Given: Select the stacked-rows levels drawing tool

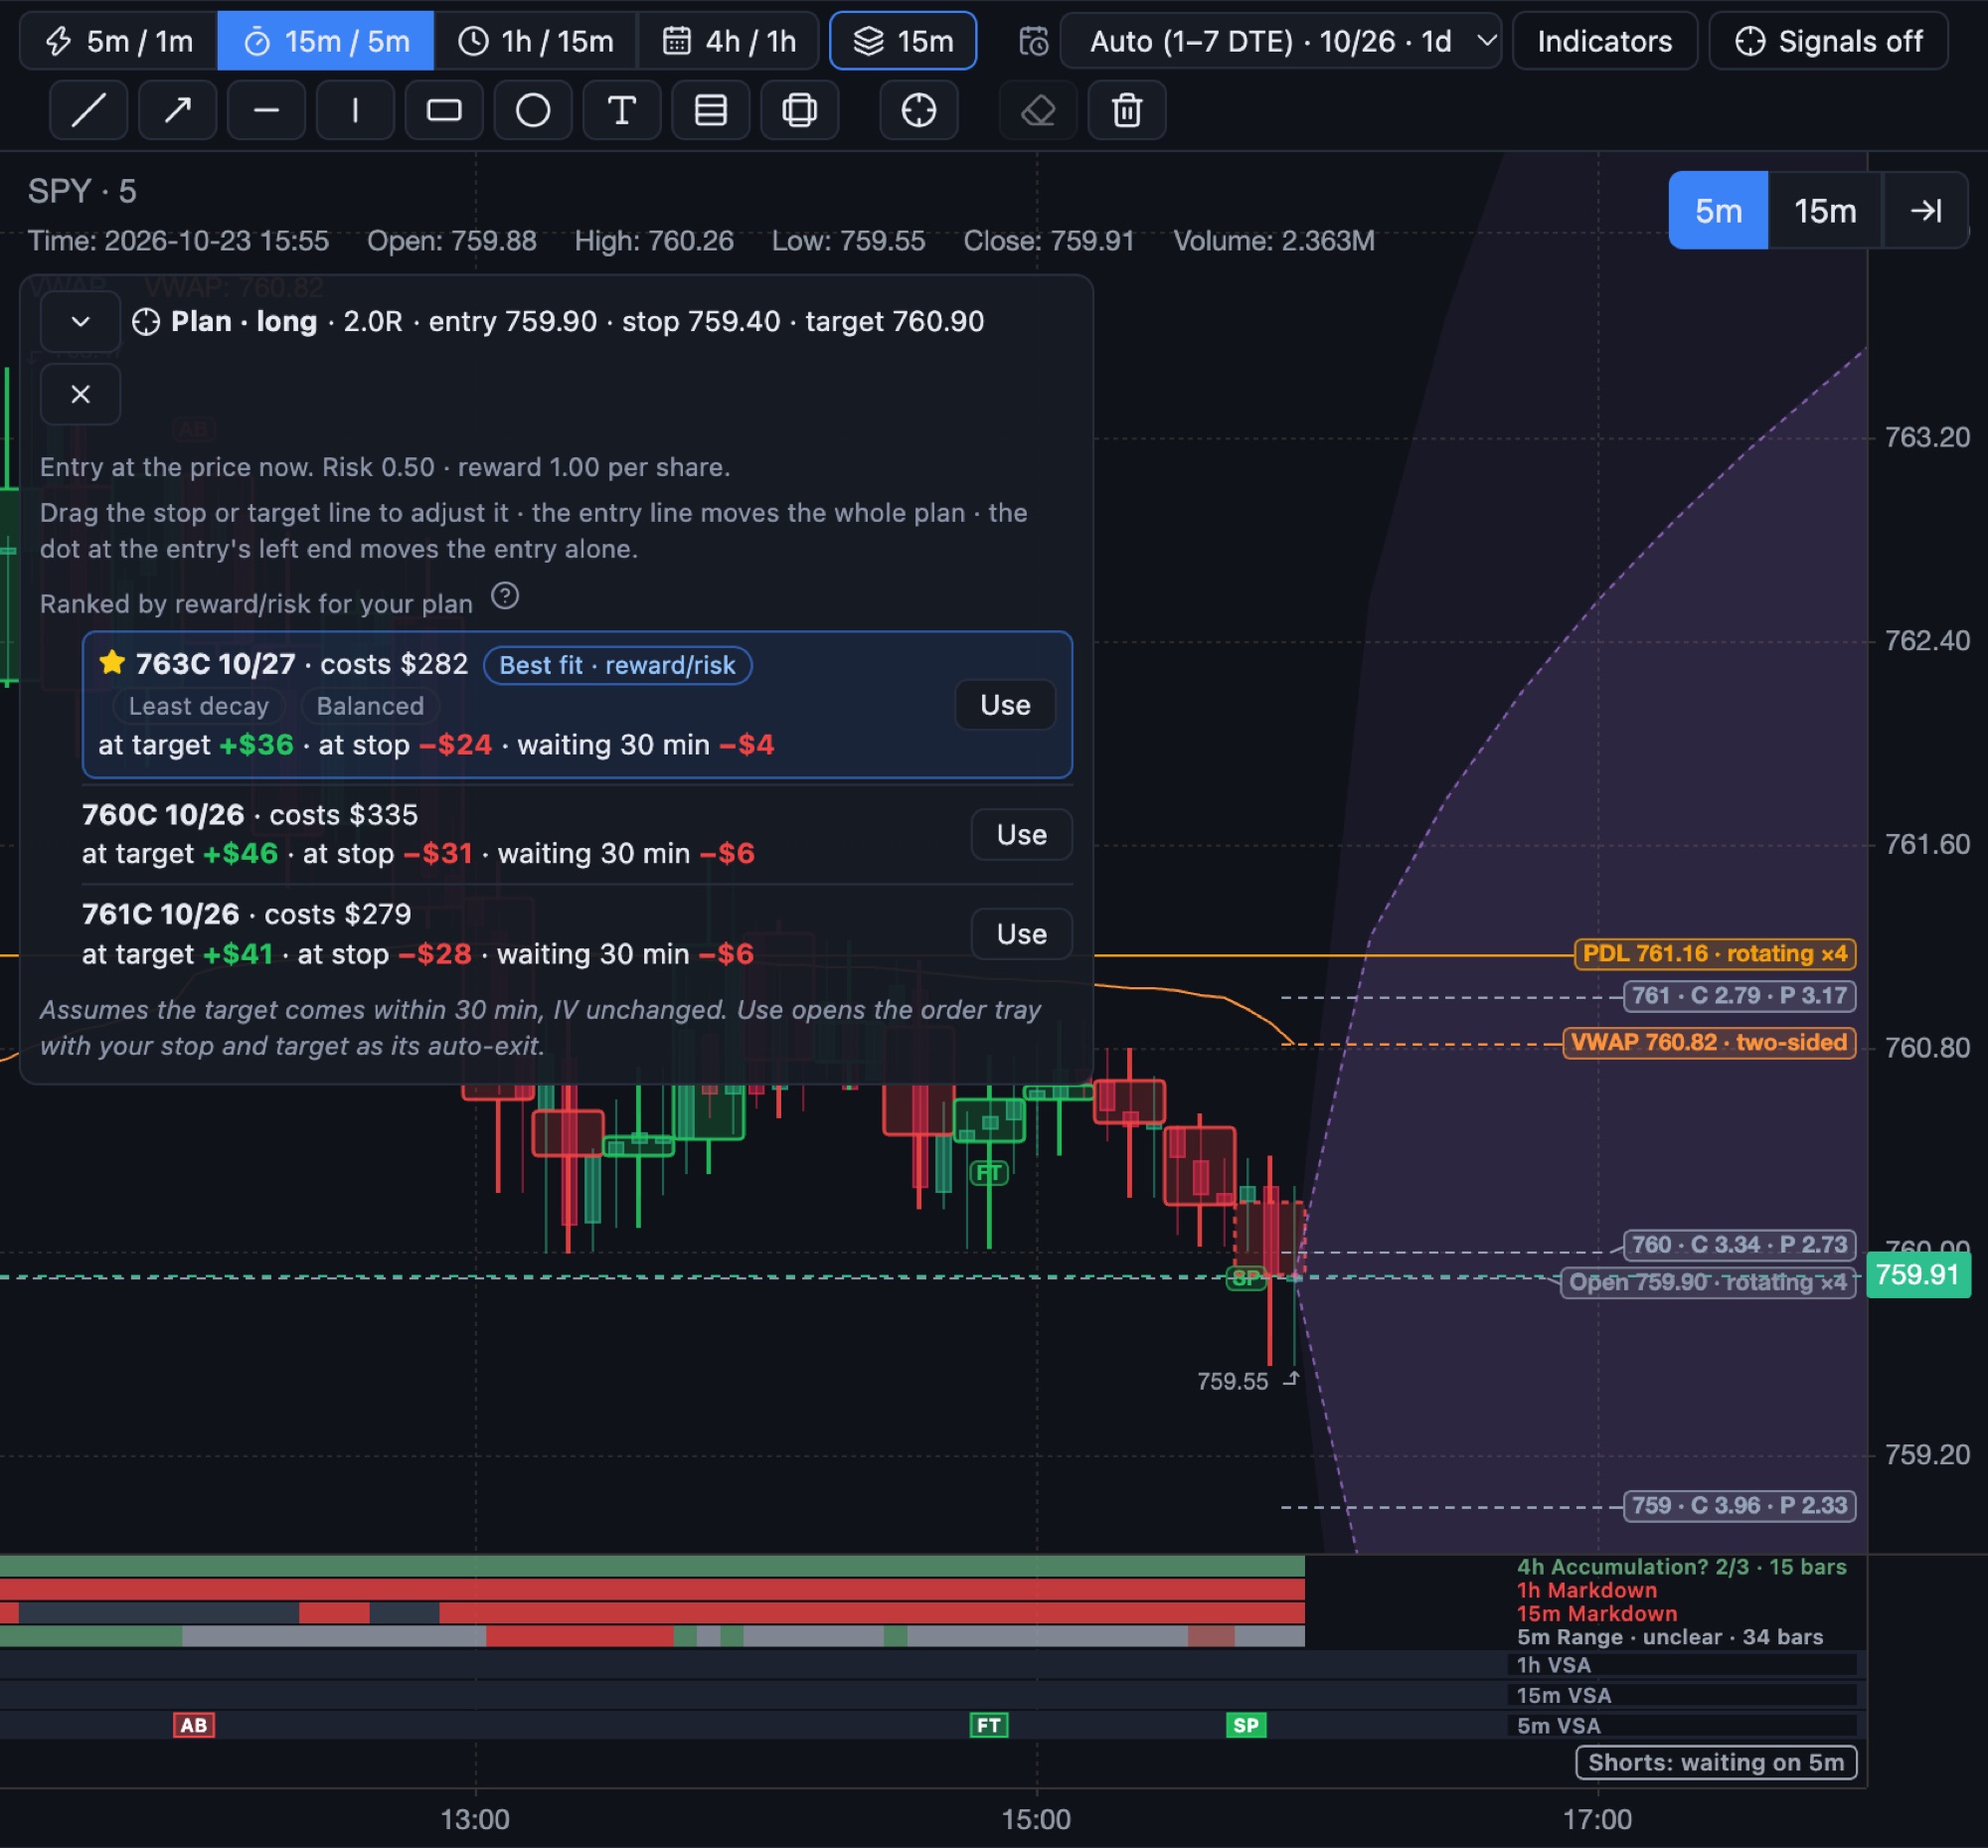Looking at the screenshot, I should [x=711, y=110].
